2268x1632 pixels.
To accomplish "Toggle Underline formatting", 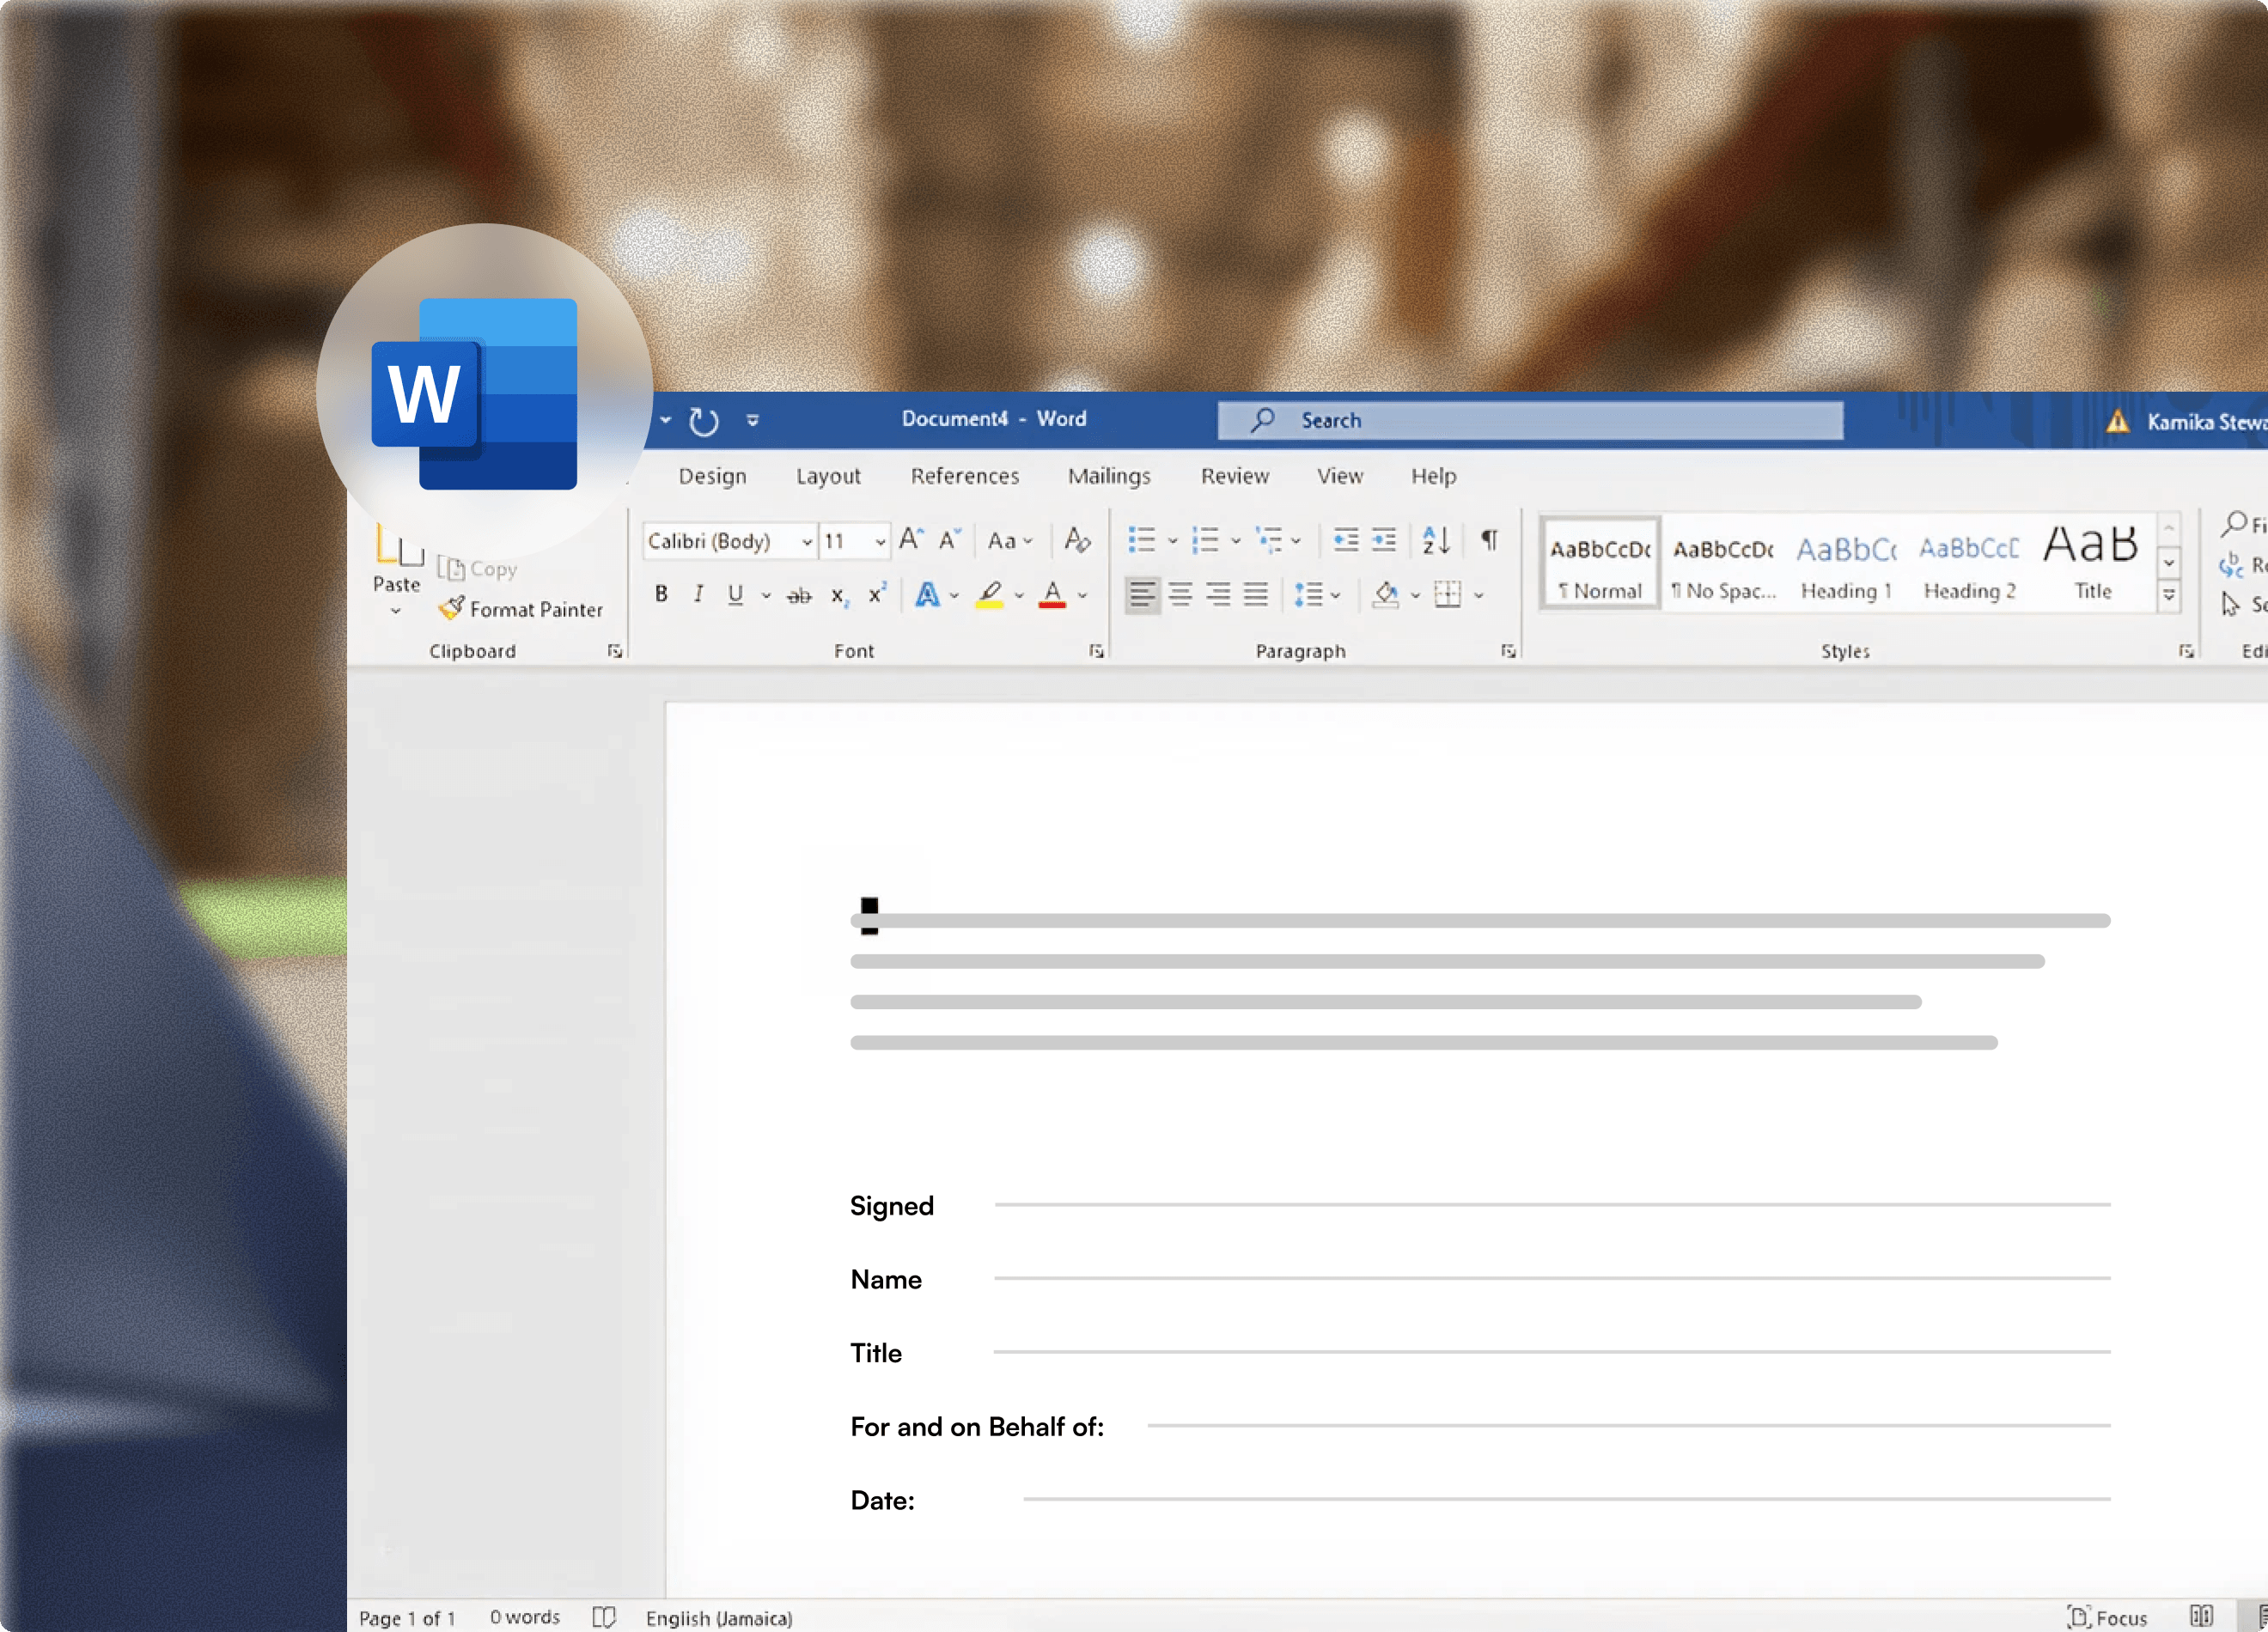I will coord(736,594).
